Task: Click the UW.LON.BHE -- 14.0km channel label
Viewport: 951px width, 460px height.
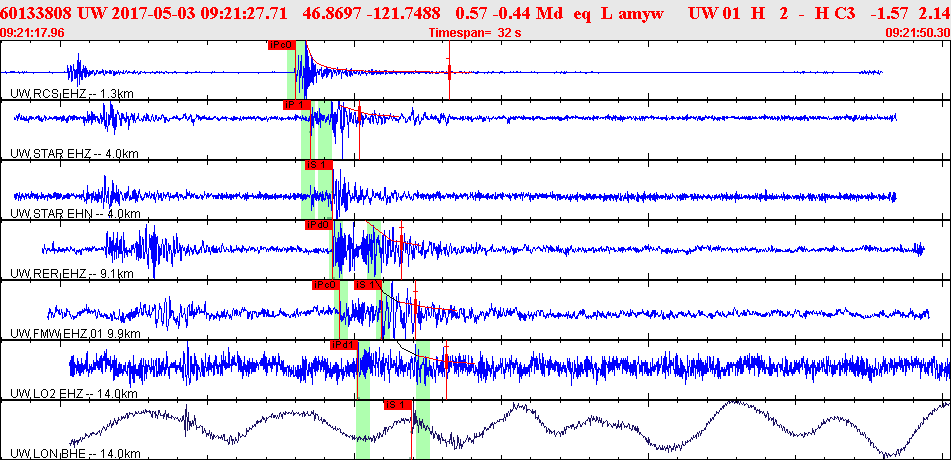Action: coord(75,454)
